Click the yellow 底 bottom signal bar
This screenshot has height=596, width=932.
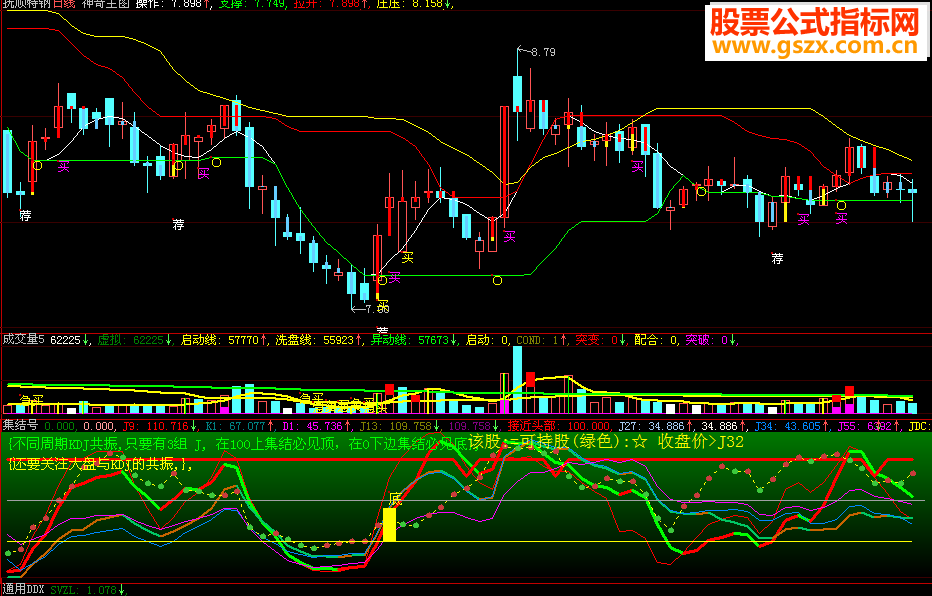390,524
